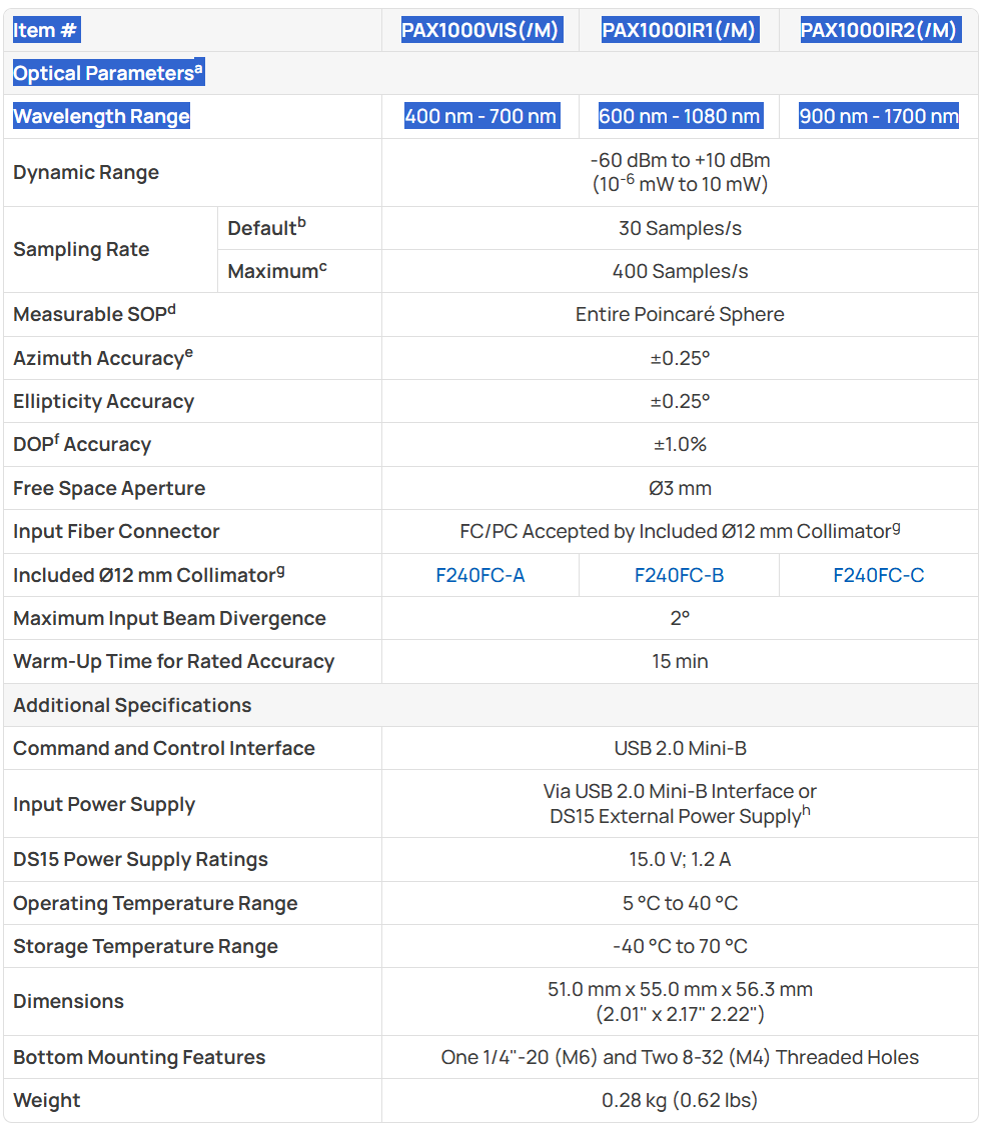Click the 0.28 kg weight value
The image size is (983, 1129).
pos(680,1100)
